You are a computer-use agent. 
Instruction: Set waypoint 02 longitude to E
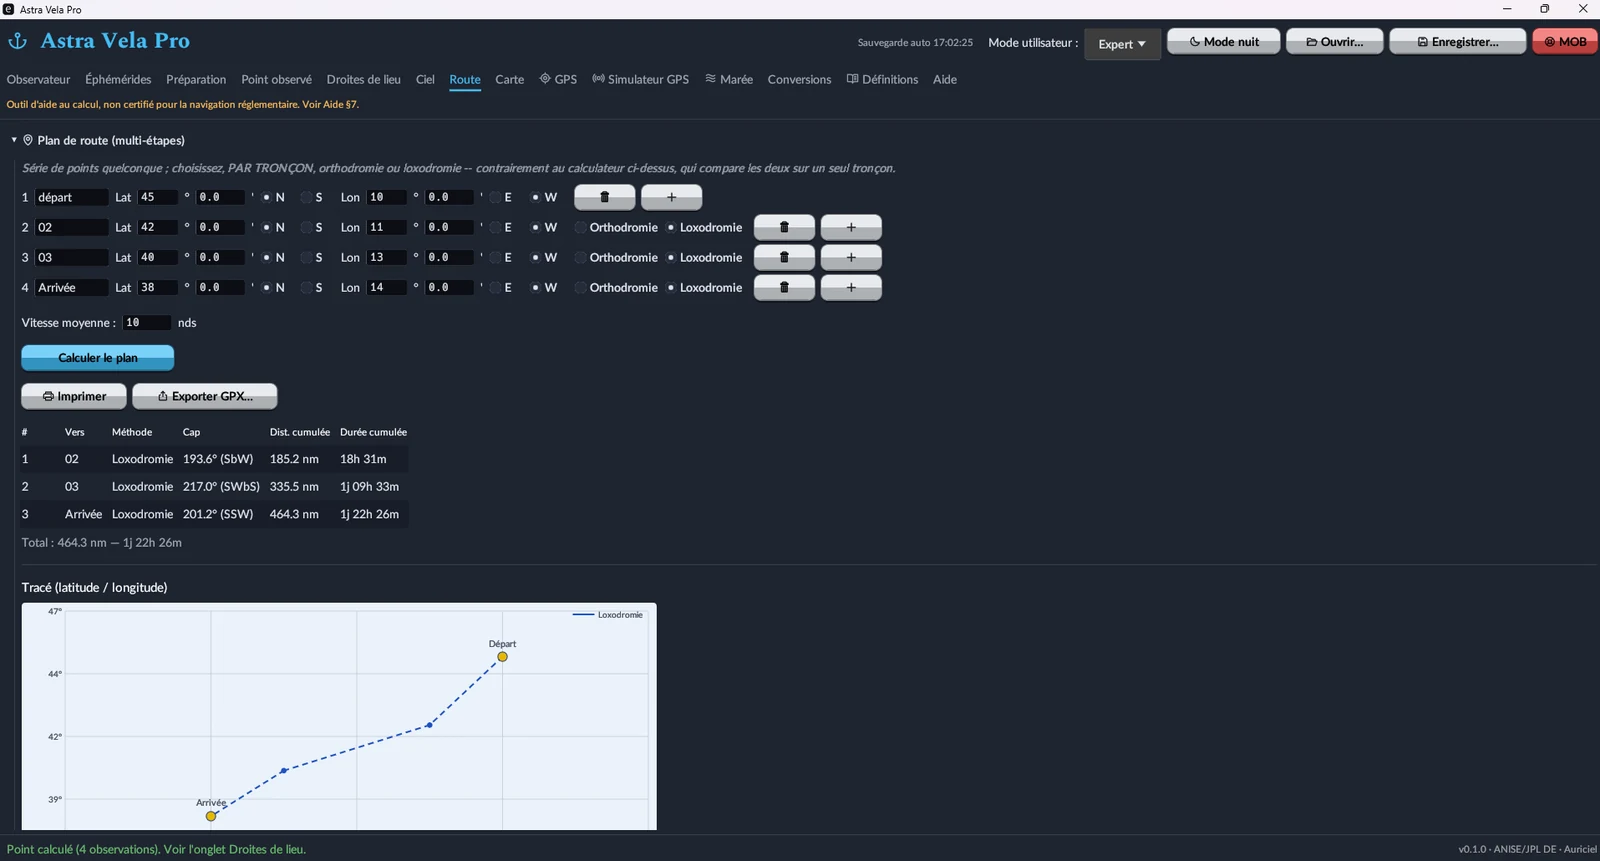coord(500,228)
